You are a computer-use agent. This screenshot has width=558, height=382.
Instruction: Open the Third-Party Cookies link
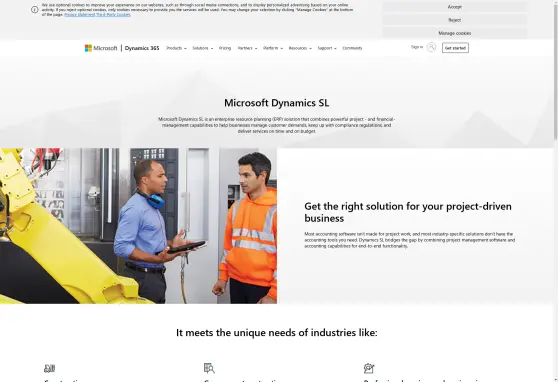pyautogui.click(x=113, y=15)
